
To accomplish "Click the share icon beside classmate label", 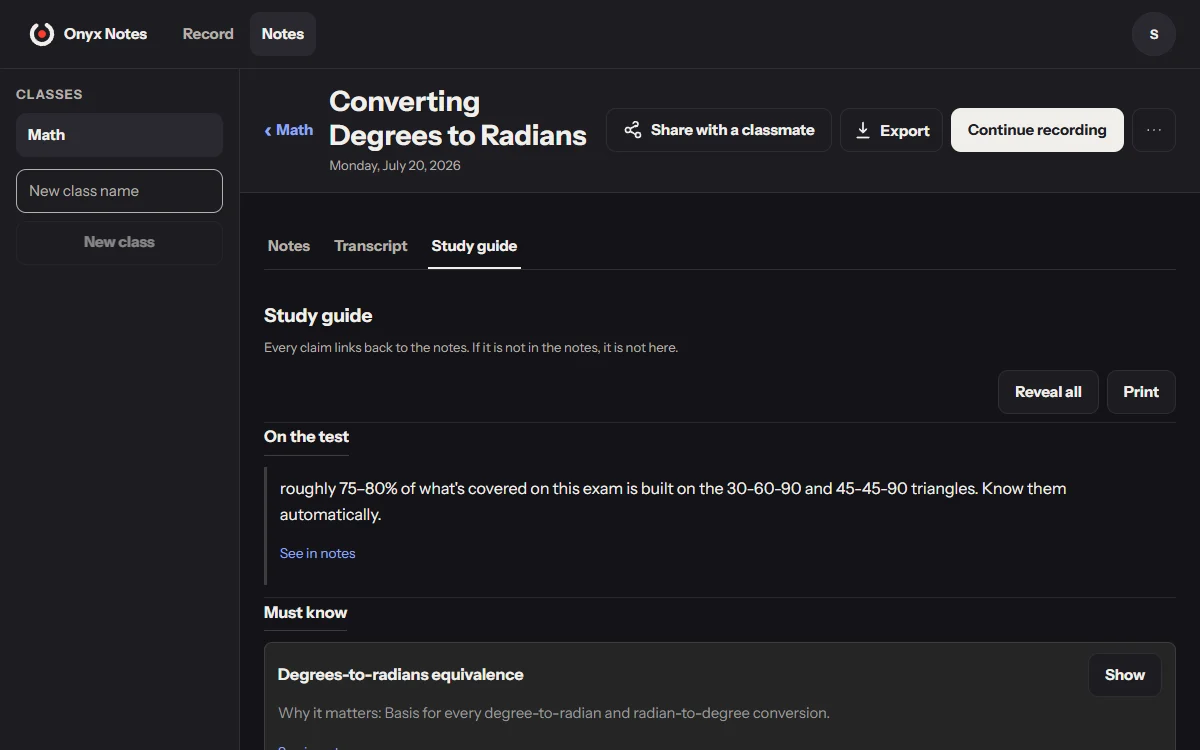I will pos(632,130).
